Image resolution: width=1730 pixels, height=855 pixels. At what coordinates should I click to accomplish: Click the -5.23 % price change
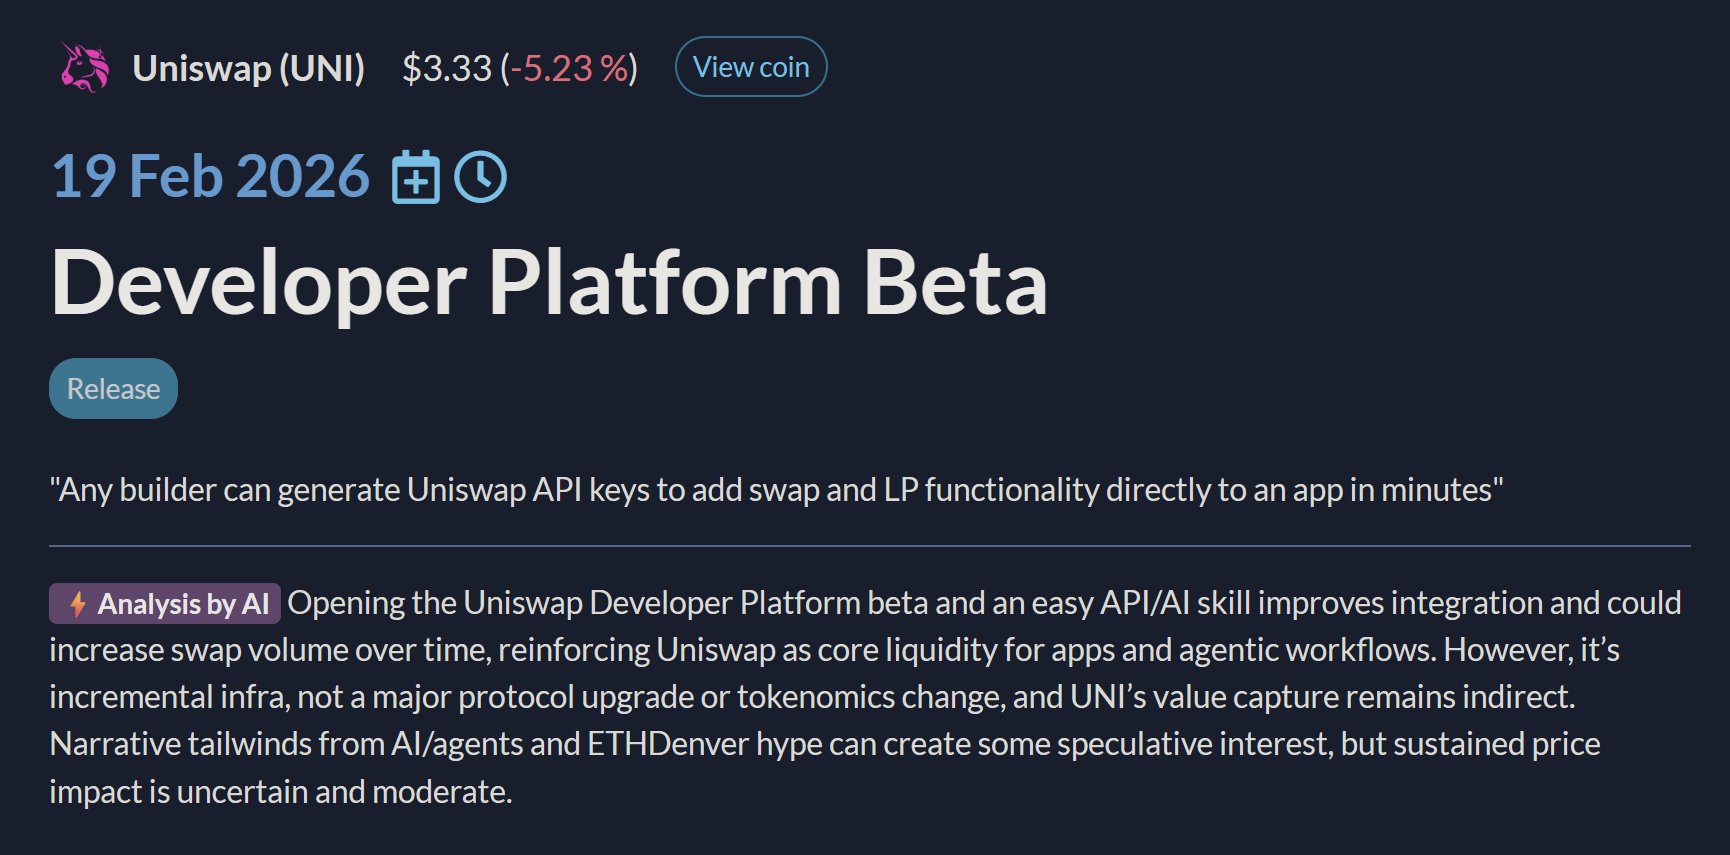[x=569, y=68]
